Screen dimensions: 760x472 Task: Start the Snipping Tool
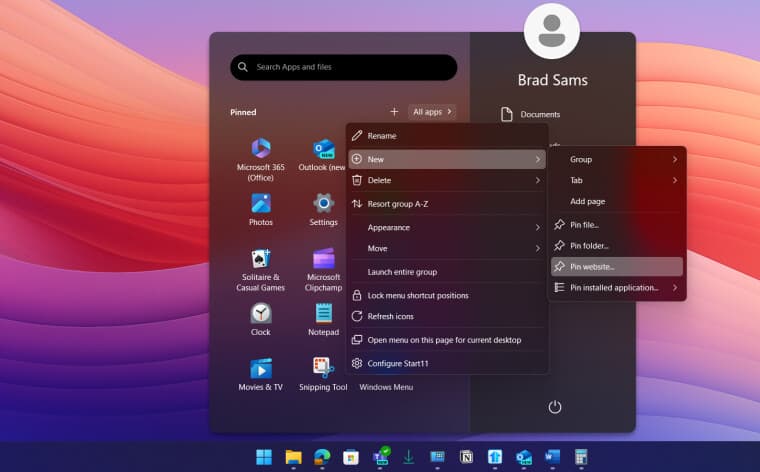[323, 368]
